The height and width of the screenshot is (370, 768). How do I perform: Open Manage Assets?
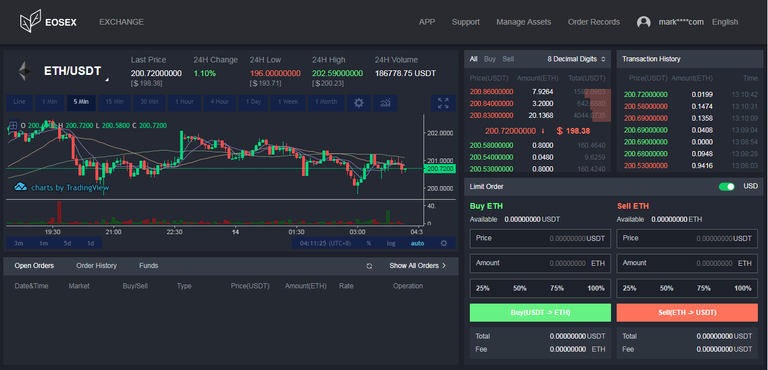pyautogui.click(x=524, y=22)
